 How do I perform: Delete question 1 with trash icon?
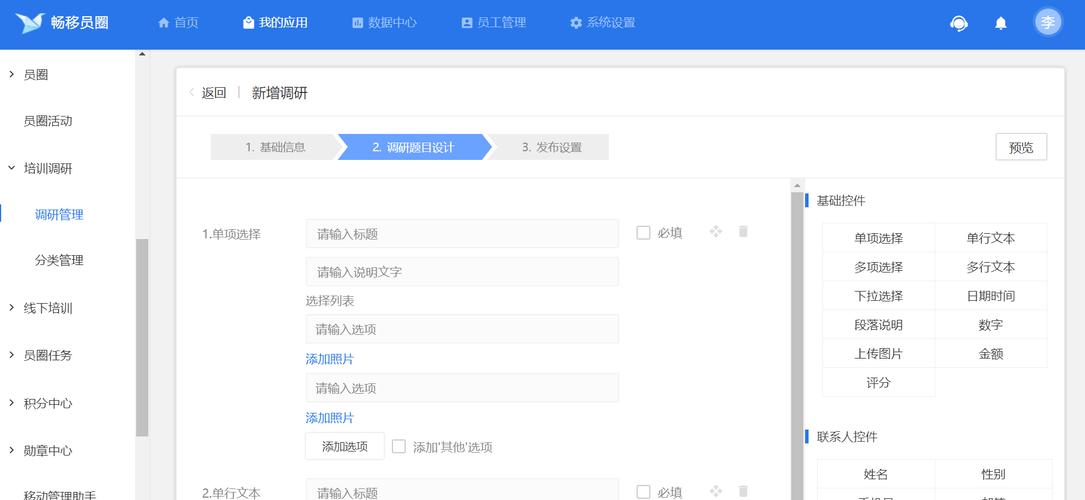point(743,232)
